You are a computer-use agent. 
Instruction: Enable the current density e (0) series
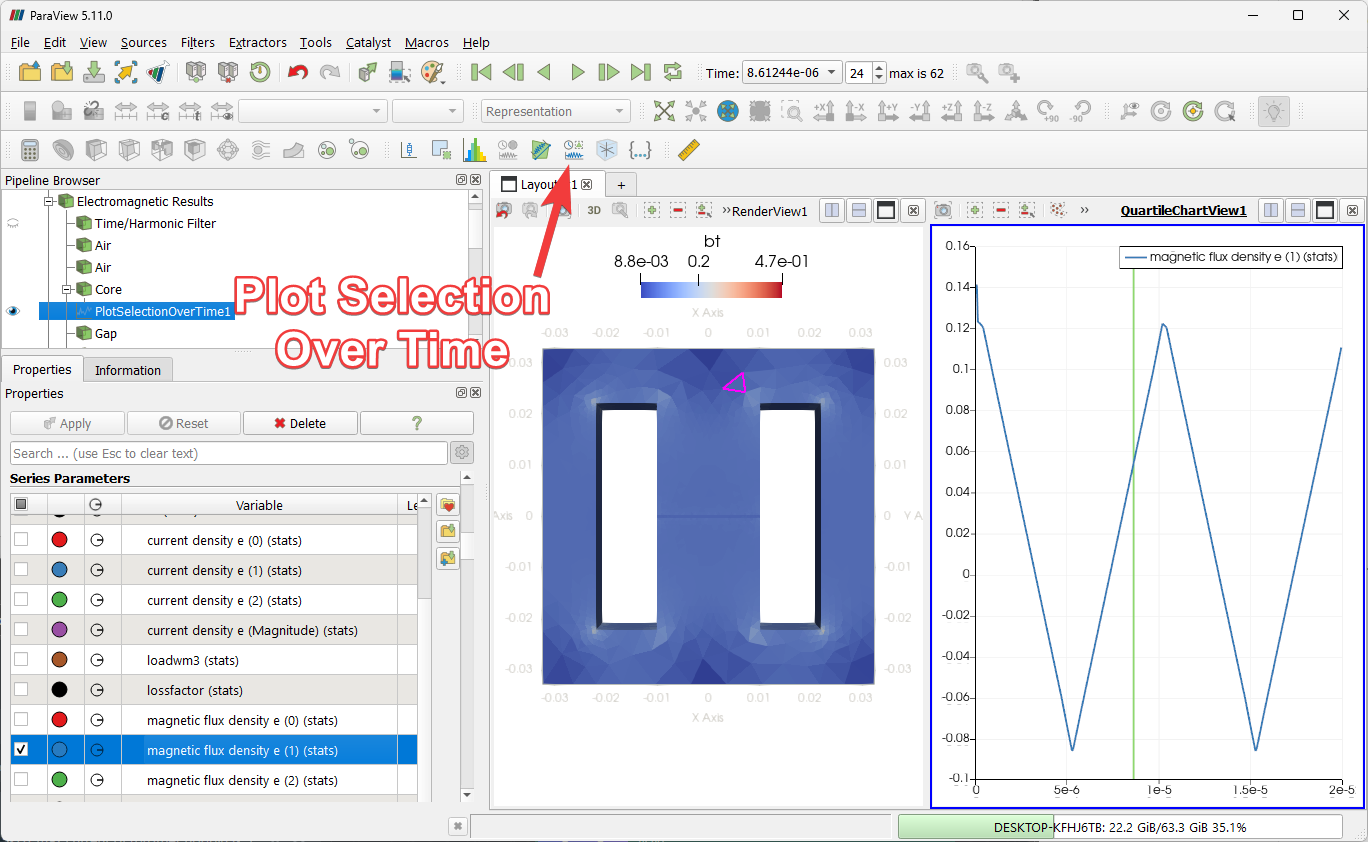pyautogui.click(x=21, y=540)
